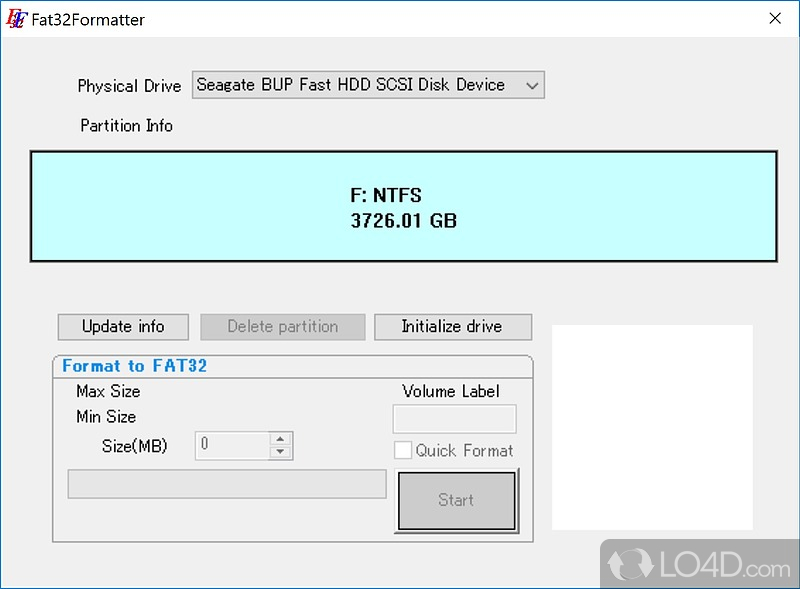Image resolution: width=800 pixels, height=589 pixels.
Task: Close the Fat32Formatter window
Action: [x=775, y=19]
